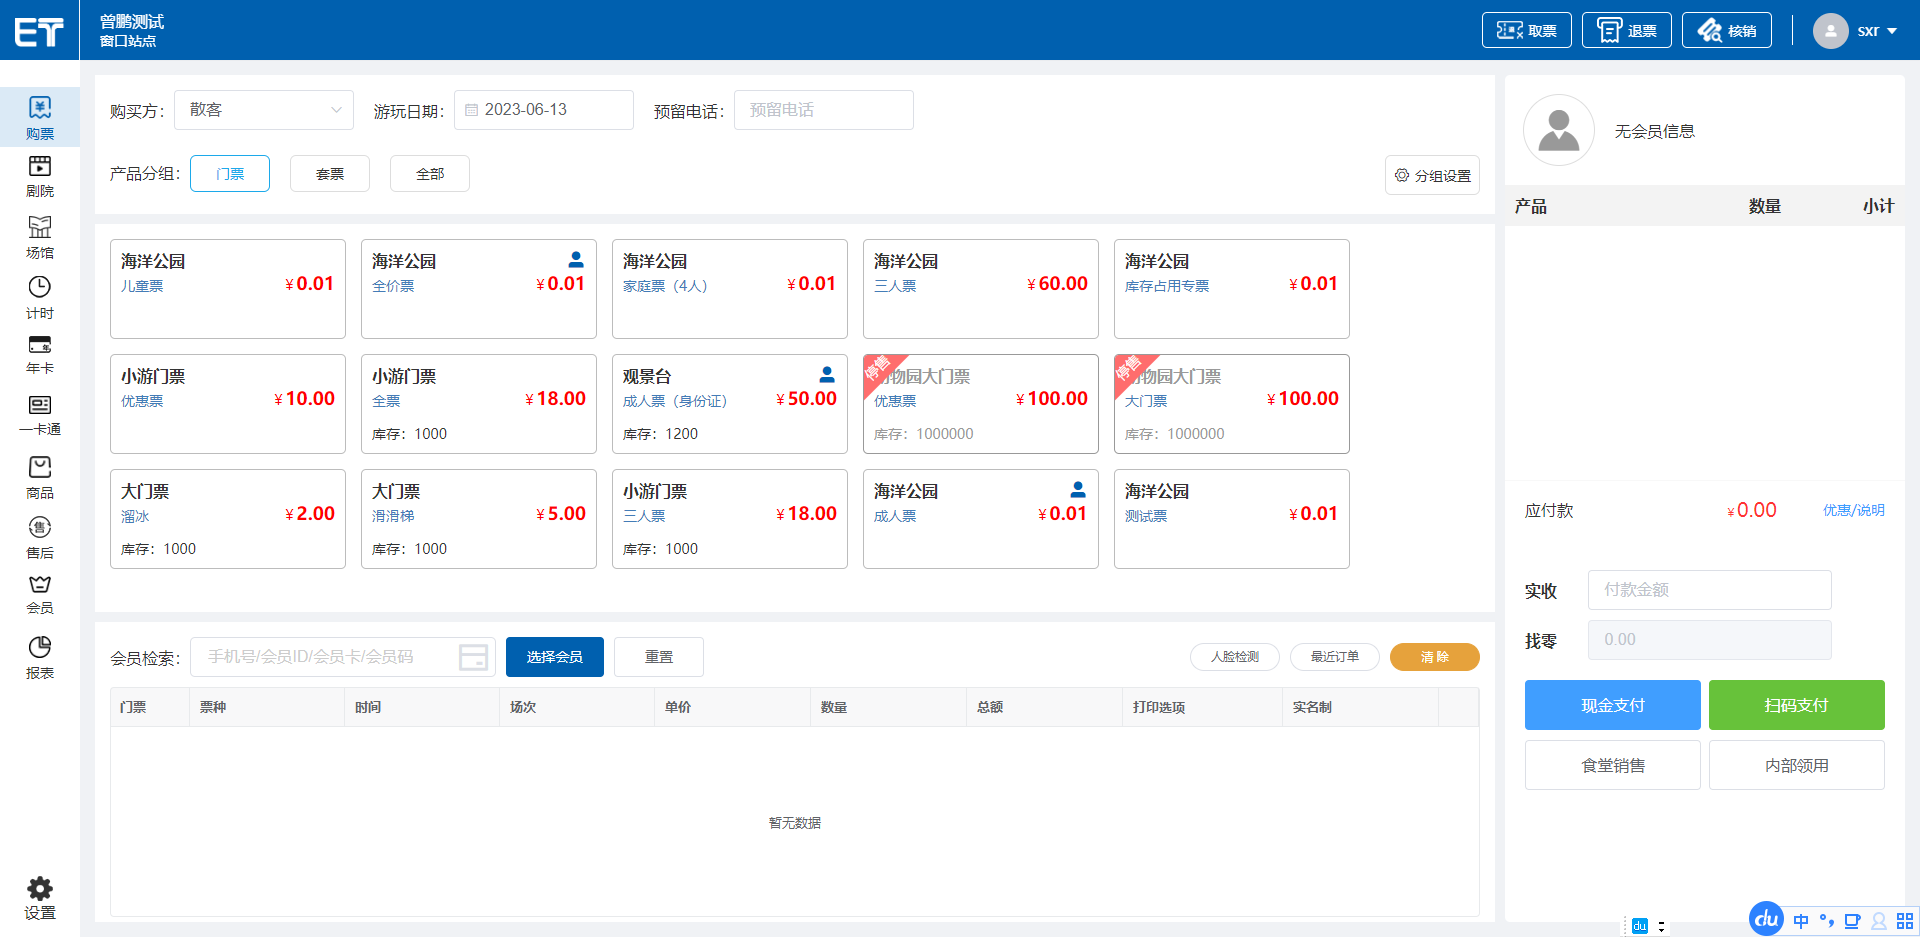This screenshot has height=937, width=1920.
Task: Click the 预留电话 phone input field
Action: tap(823, 110)
